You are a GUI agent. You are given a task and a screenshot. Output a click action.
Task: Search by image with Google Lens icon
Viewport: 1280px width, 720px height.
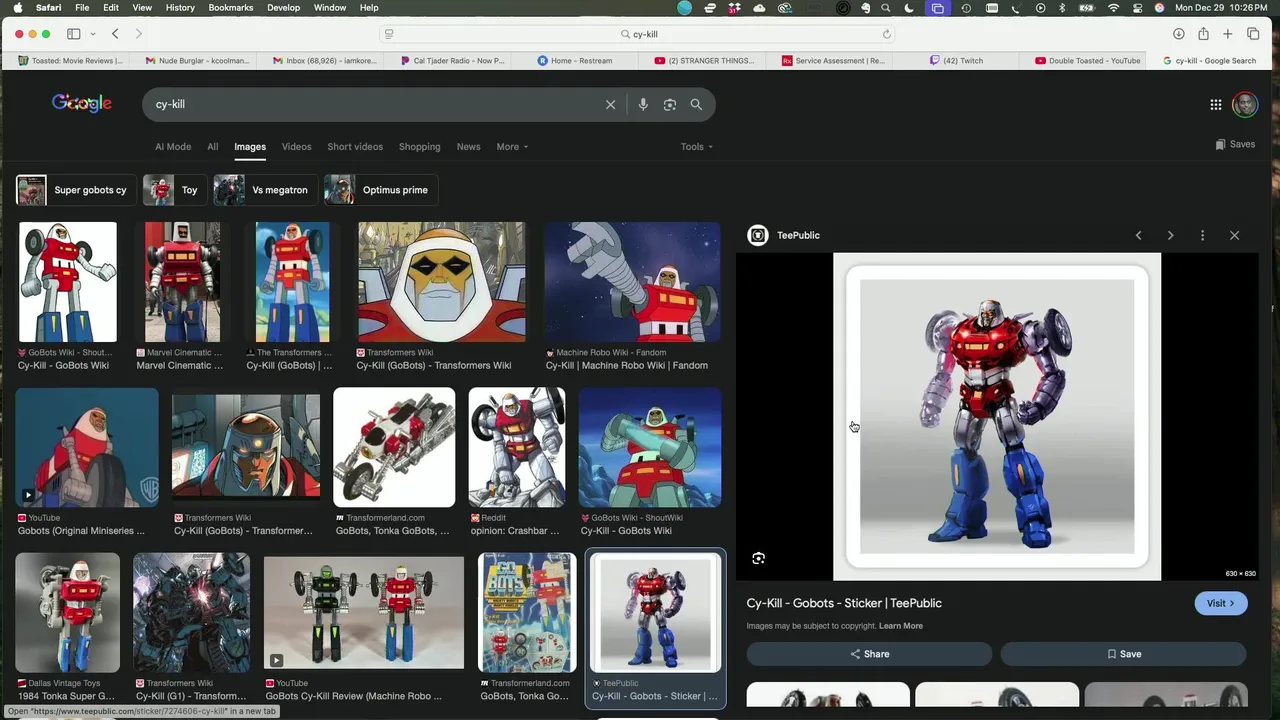click(670, 104)
